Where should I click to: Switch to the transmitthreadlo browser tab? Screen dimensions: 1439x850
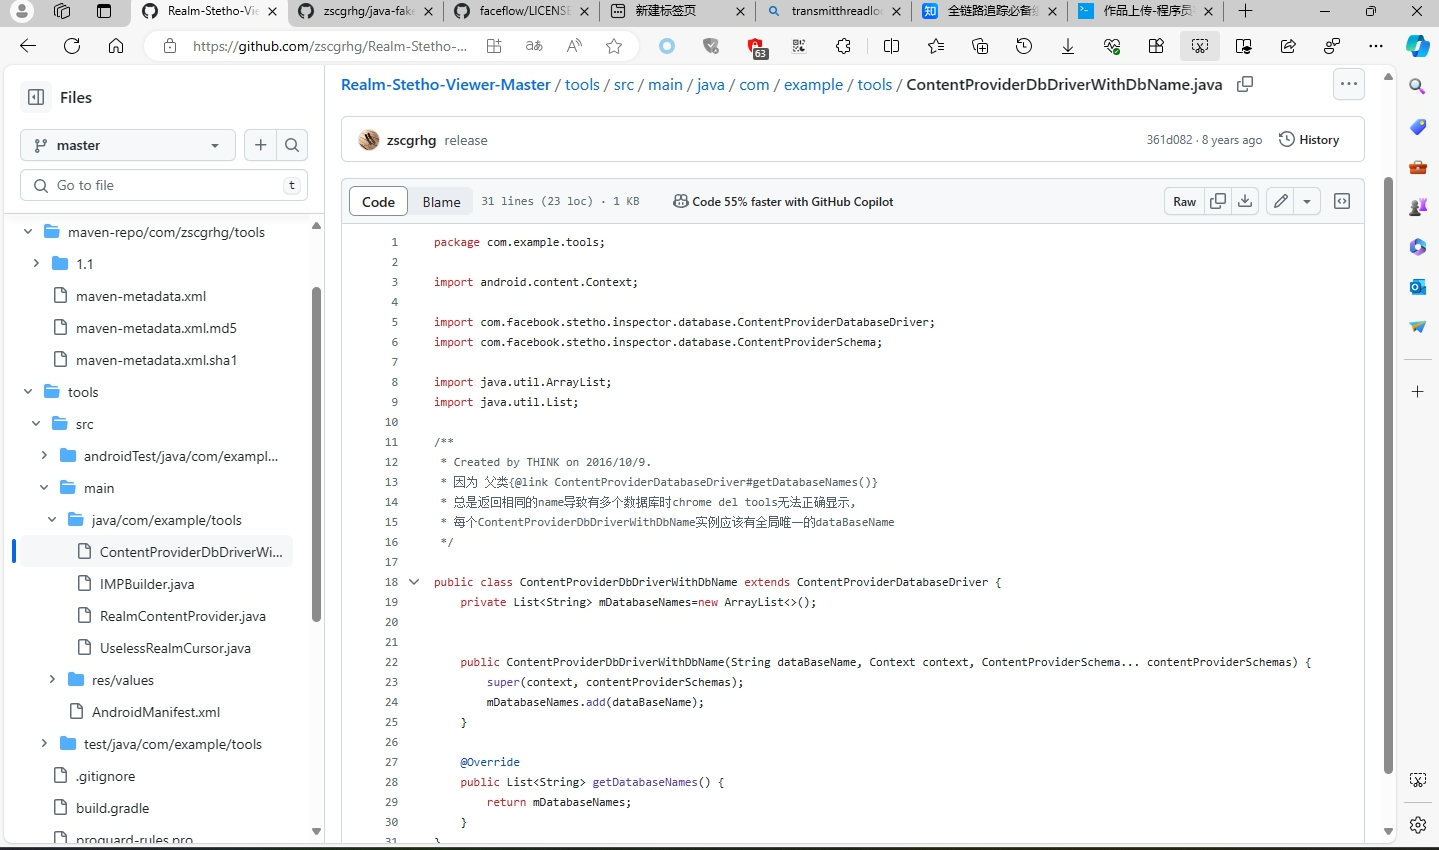point(833,12)
